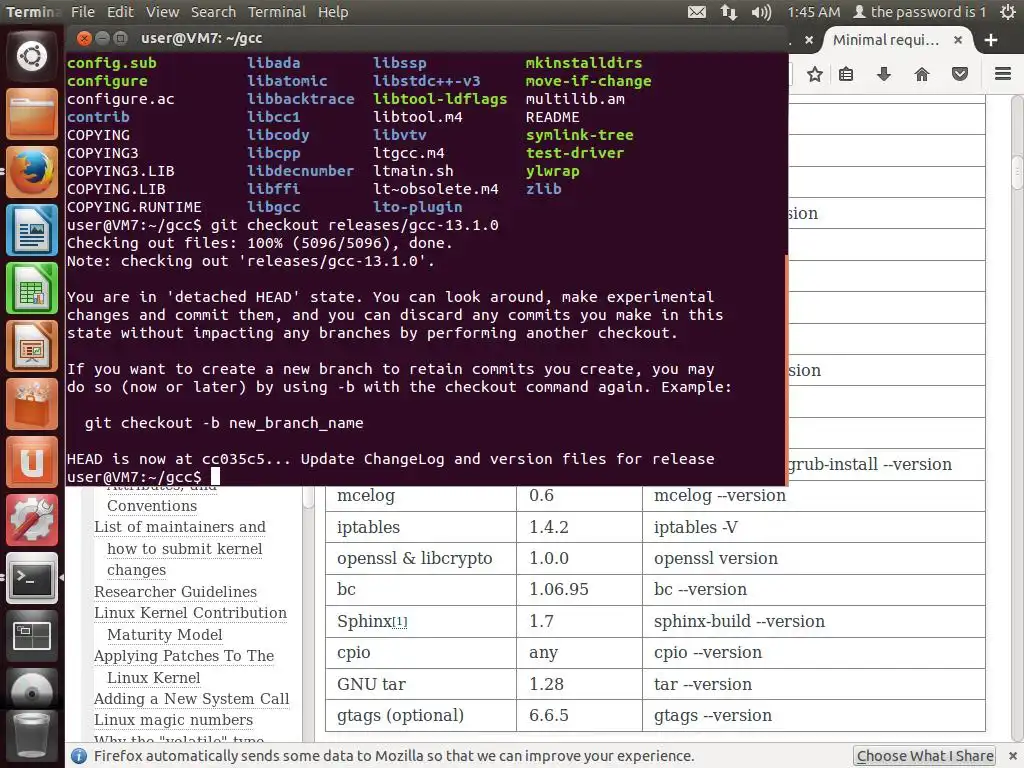
Task: Open the File menu
Action: coord(83,12)
